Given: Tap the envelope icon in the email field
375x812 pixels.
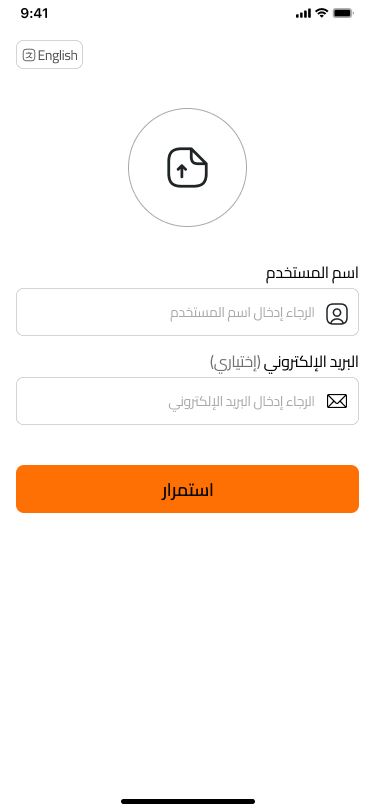Looking at the screenshot, I should [337, 401].
